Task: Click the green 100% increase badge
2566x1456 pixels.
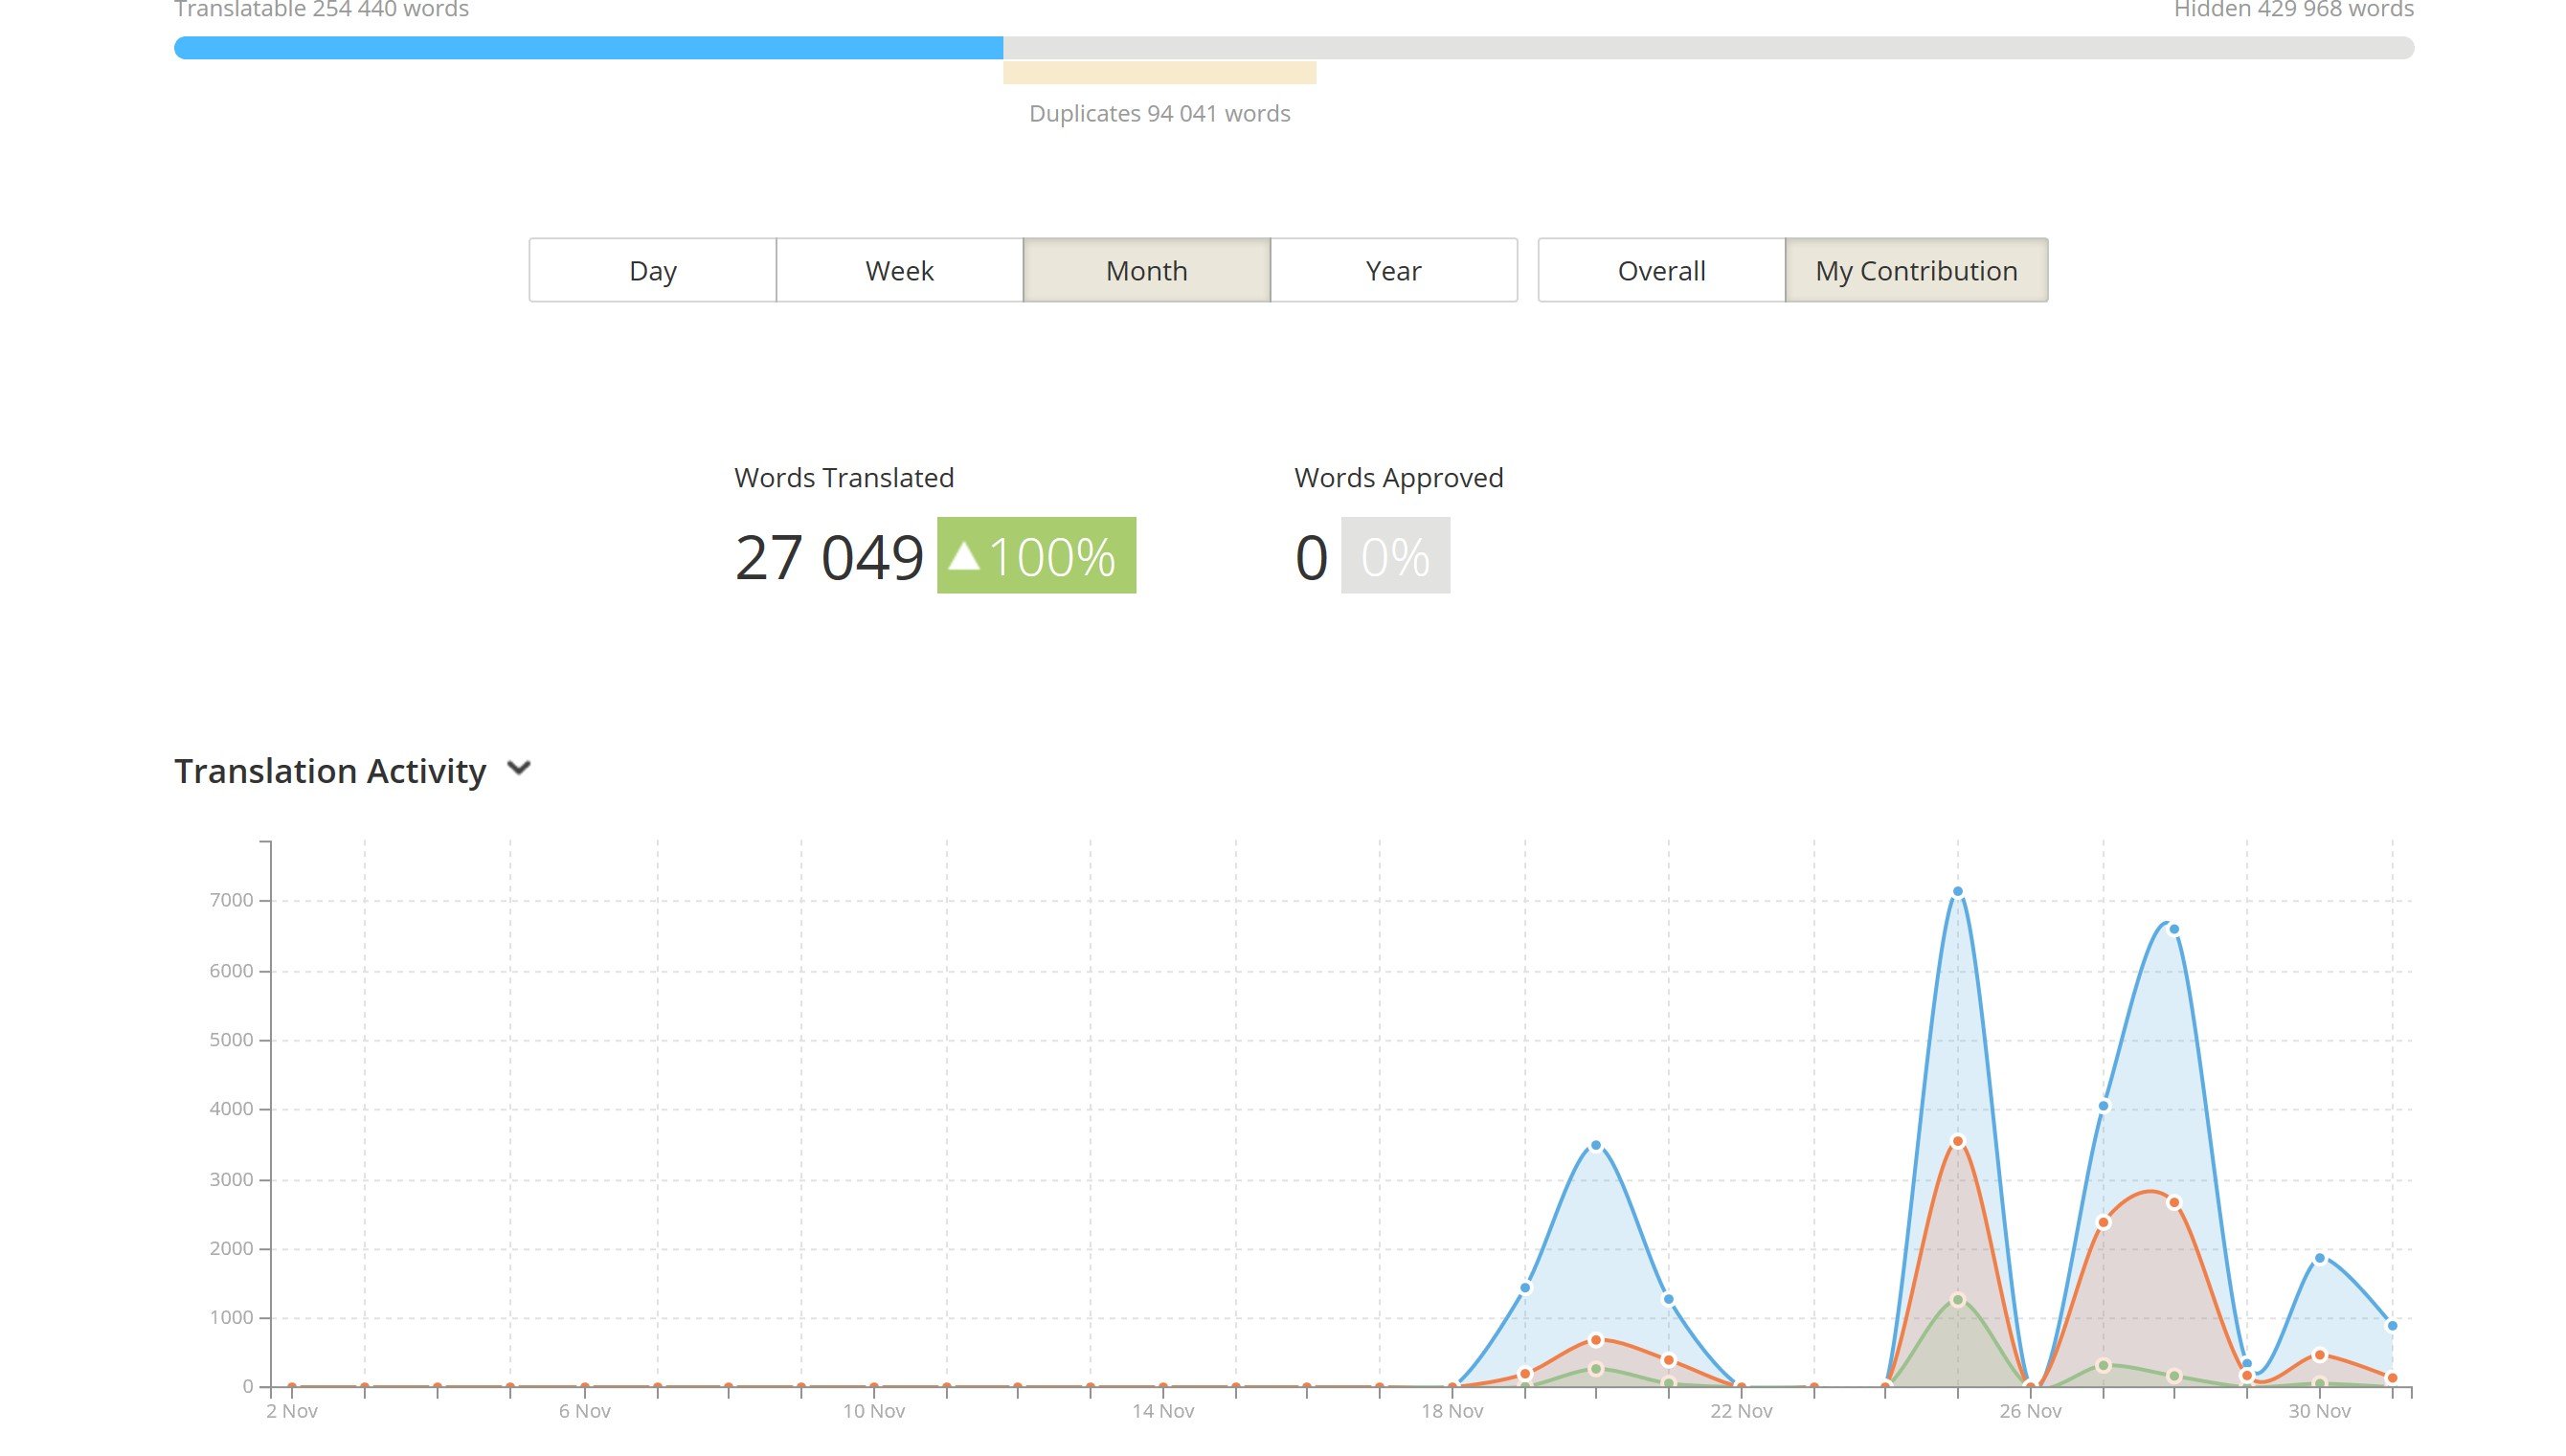Action: click(1036, 555)
